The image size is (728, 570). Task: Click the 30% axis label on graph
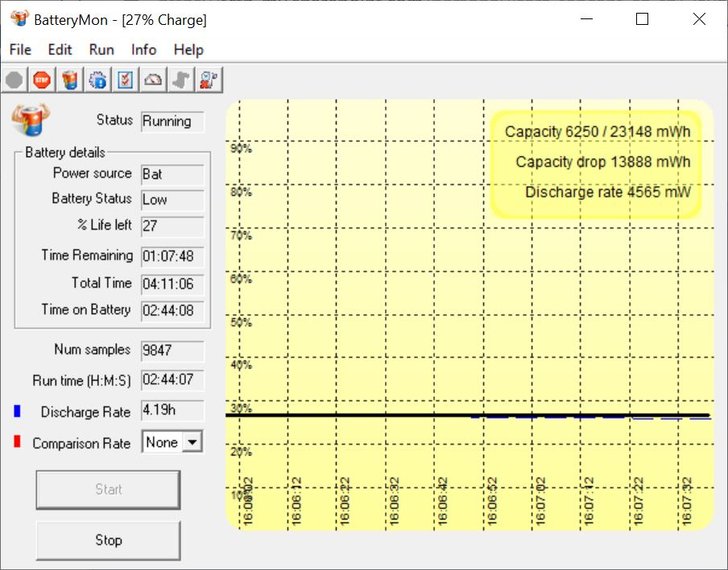click(241, 408)
